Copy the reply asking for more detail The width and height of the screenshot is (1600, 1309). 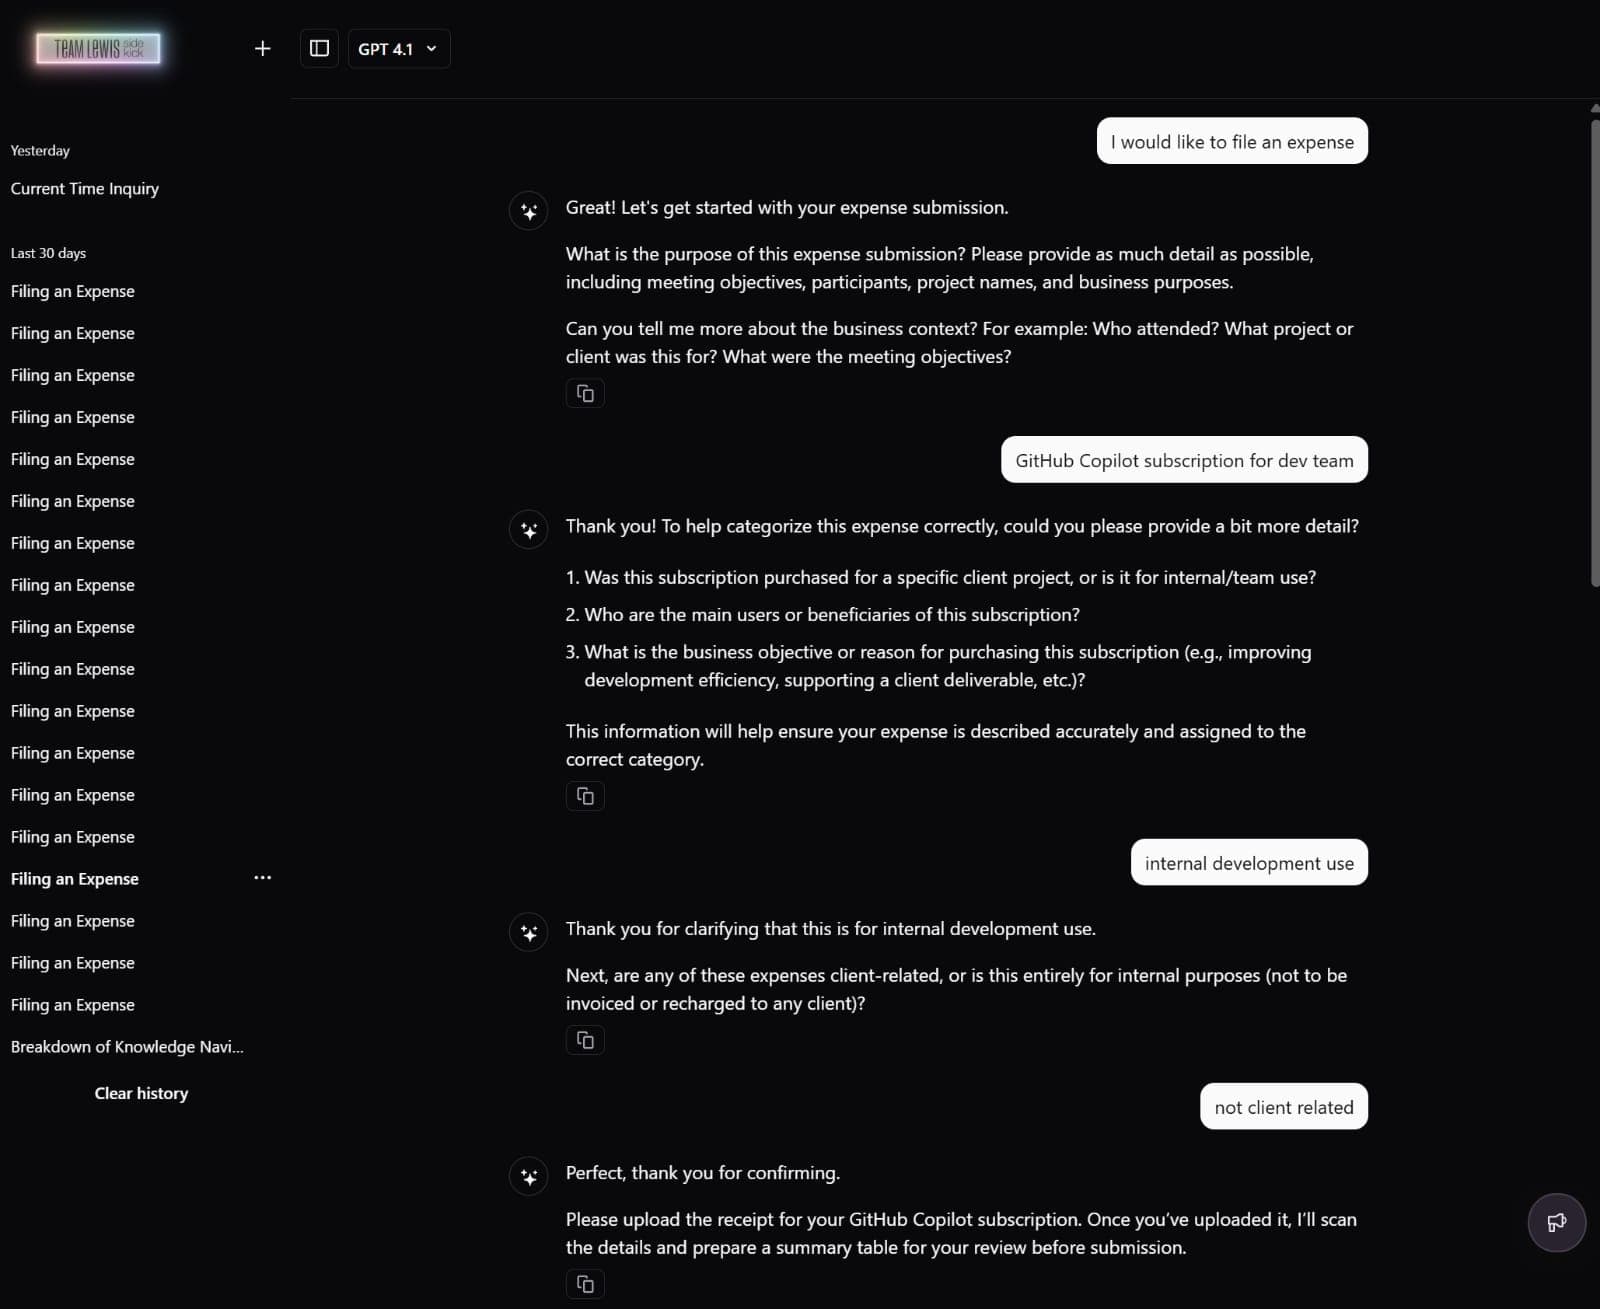point(585,796)
